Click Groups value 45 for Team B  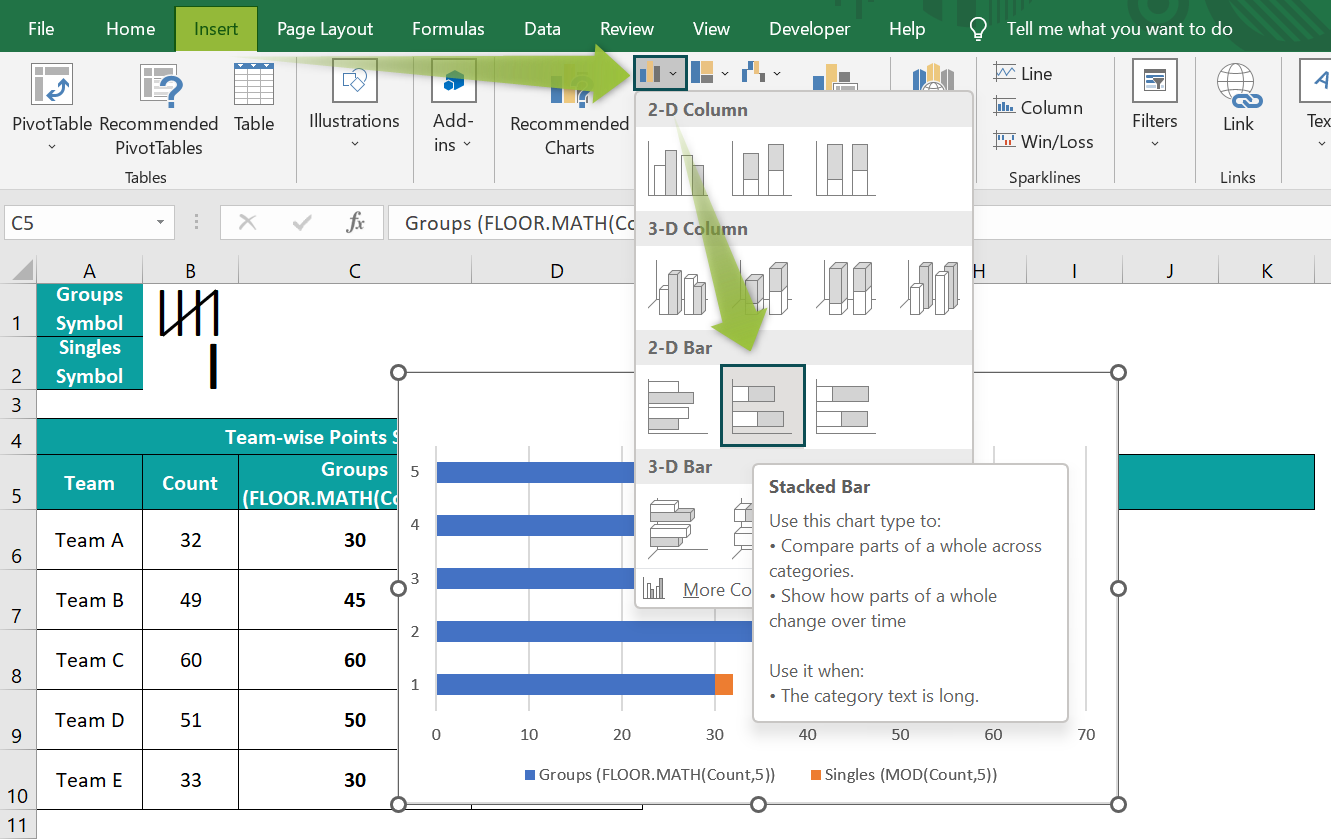[x=354, y=600]
